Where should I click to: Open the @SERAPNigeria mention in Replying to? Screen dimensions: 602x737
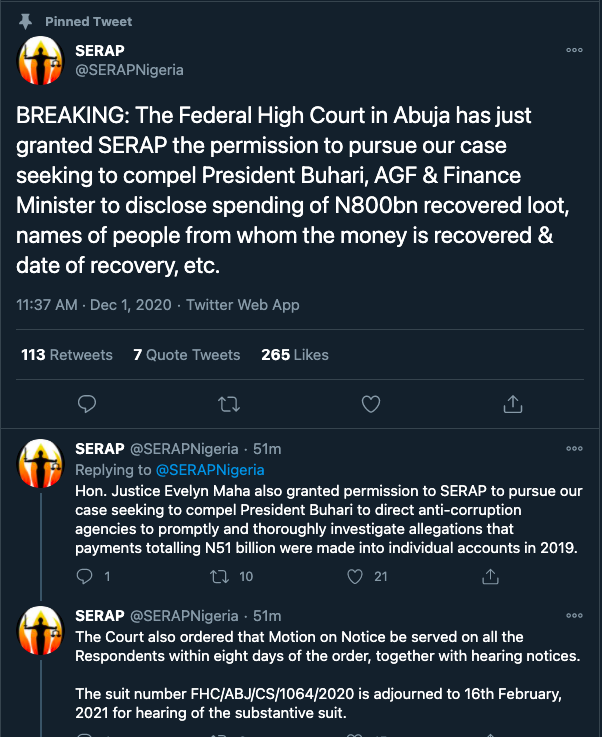pos(210,470)
